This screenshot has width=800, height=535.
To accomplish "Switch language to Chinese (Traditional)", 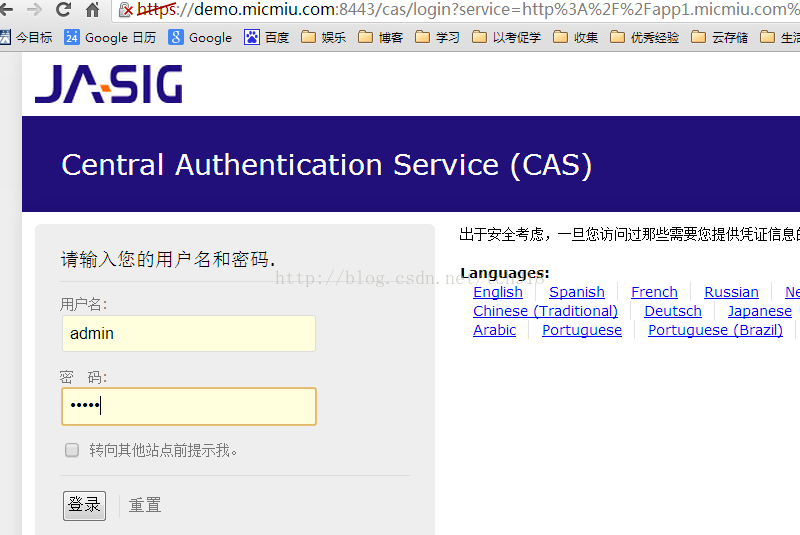I will click(x=545, y=311).
